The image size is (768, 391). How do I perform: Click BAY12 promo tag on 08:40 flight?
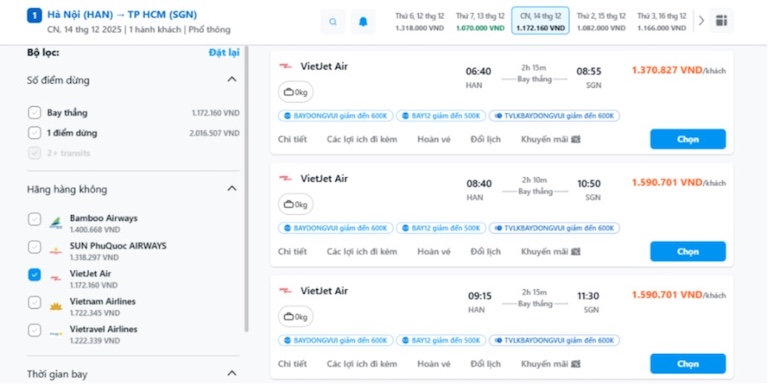point(441,228)
